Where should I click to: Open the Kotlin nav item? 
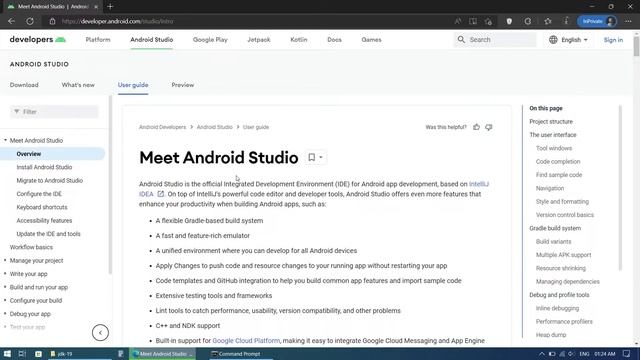pyautogui.click(x=299, y=40)
